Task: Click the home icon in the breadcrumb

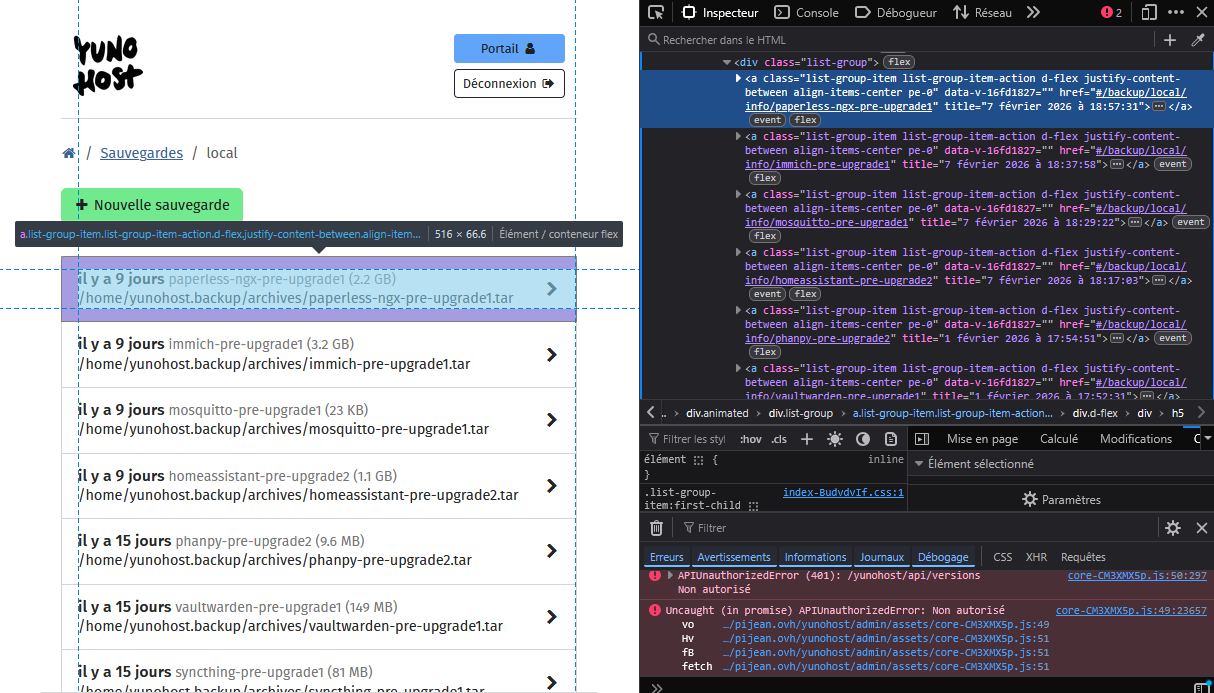Action: pyautogui.click(x=68, y=153)
